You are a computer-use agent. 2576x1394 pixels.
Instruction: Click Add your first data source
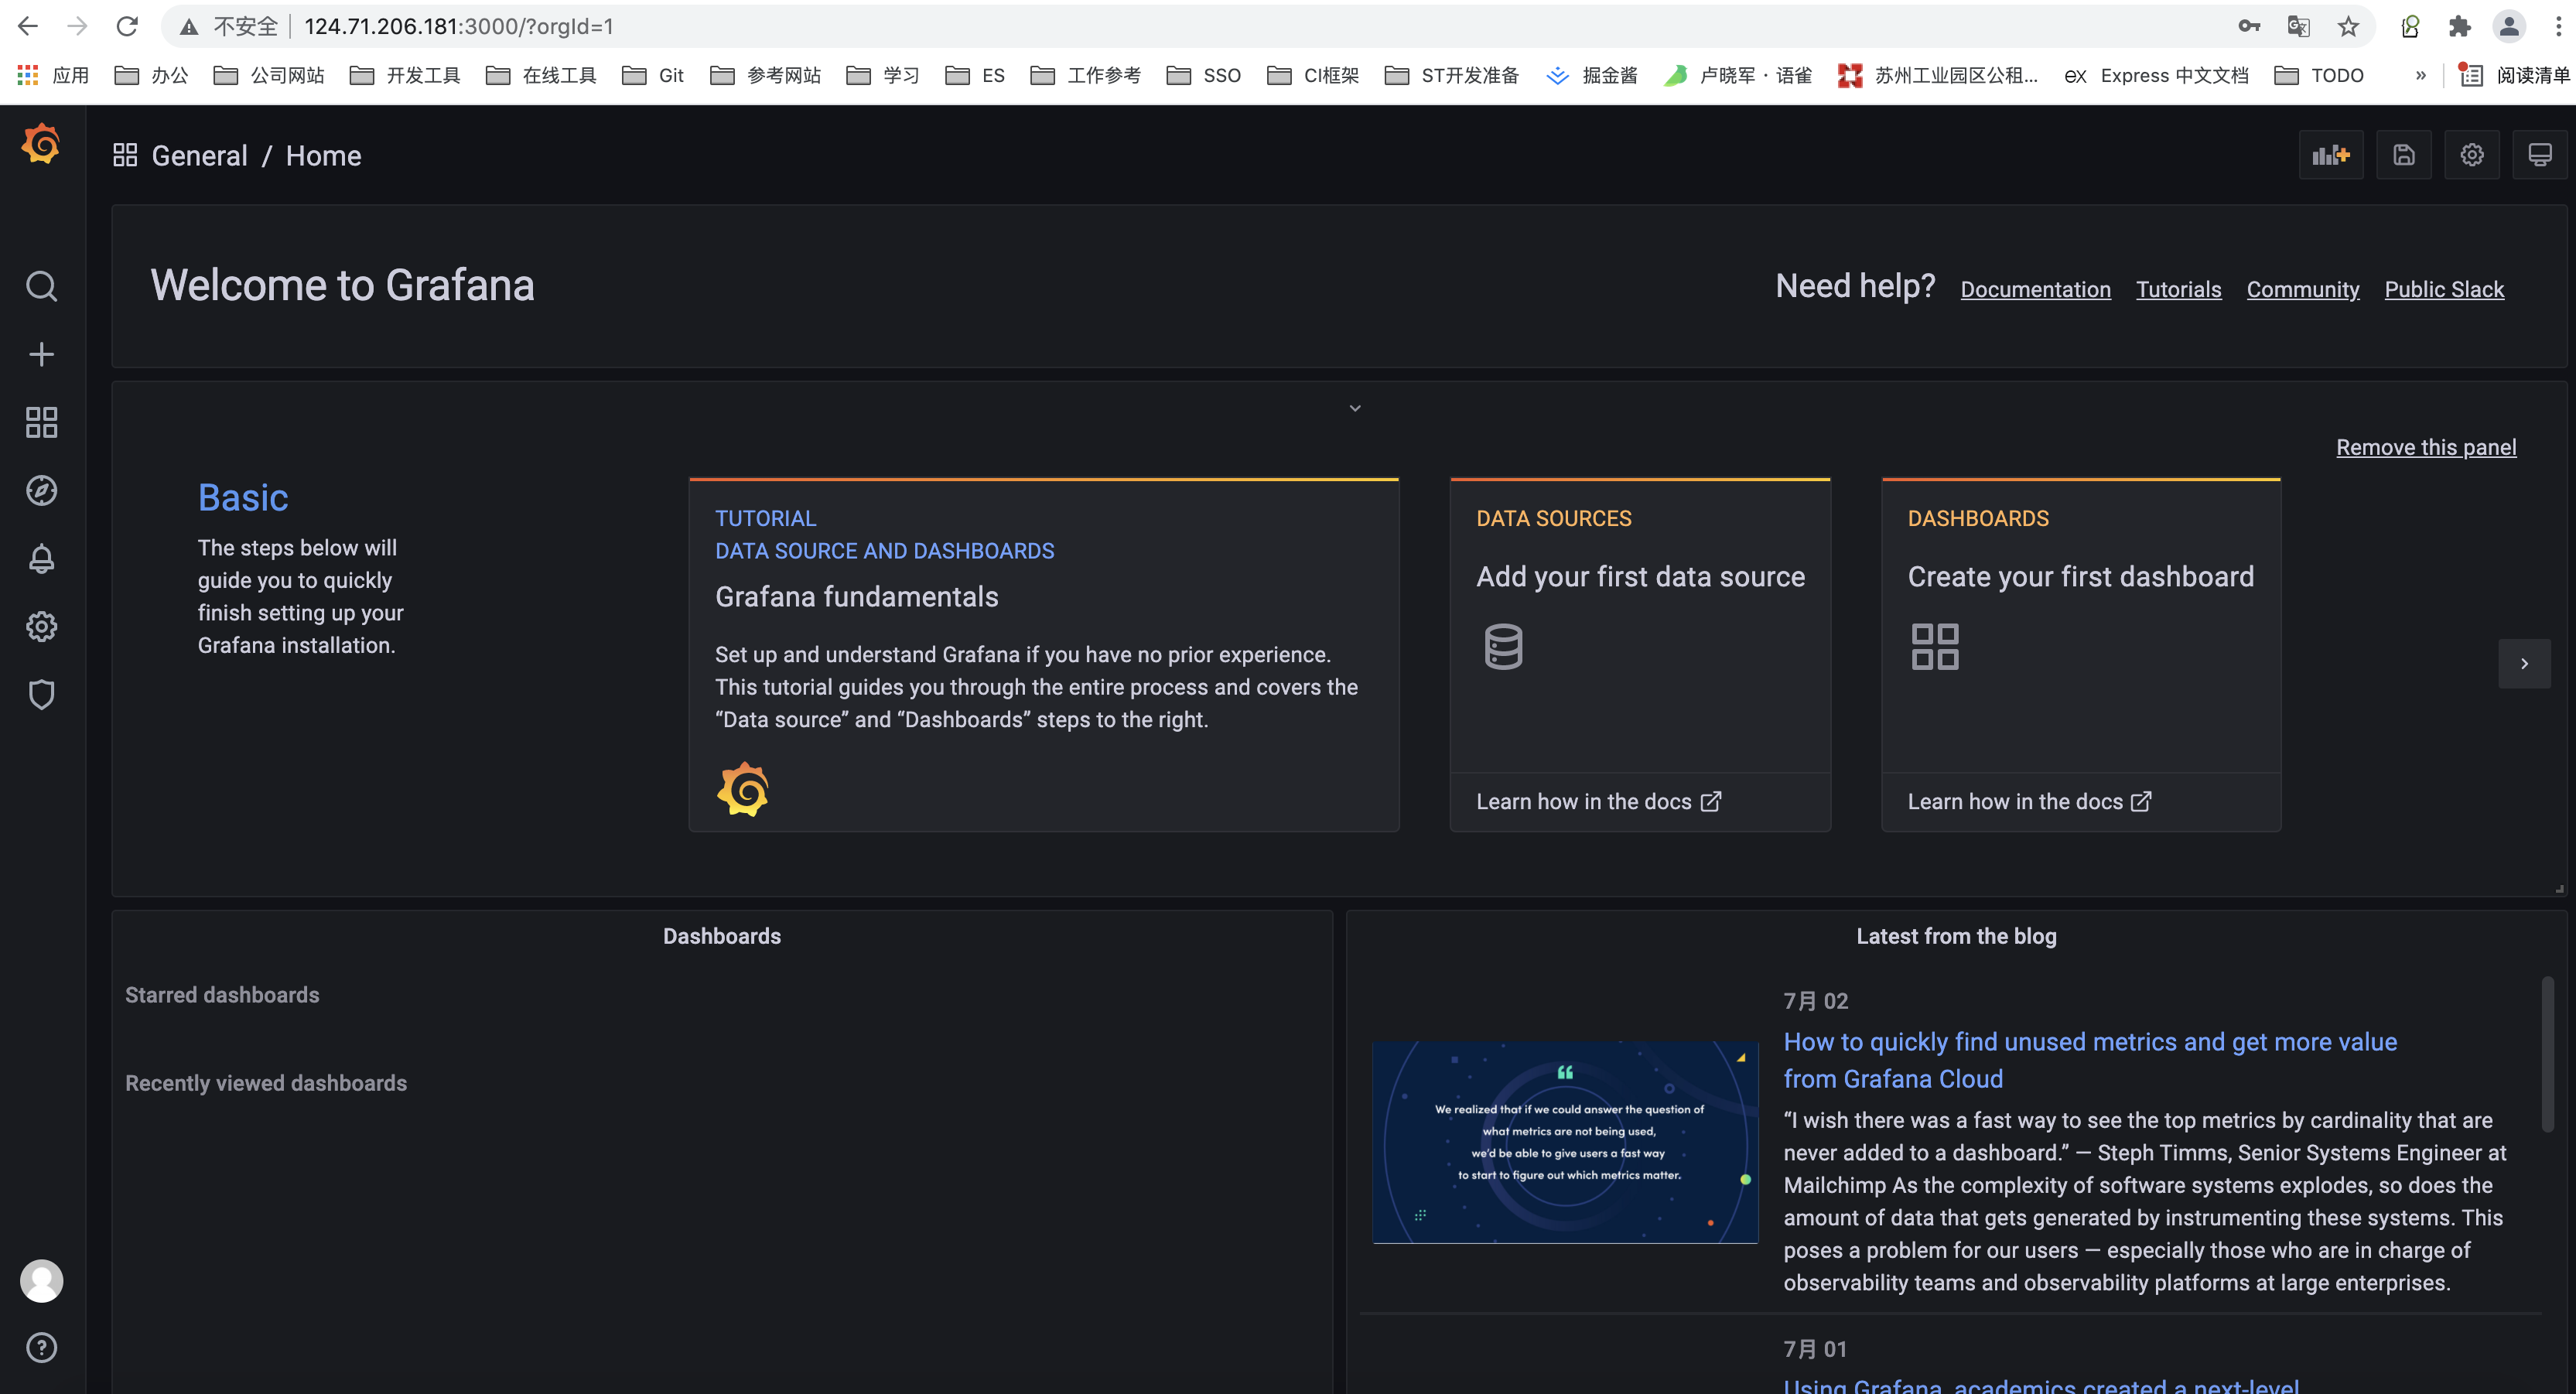(1640, 576)
